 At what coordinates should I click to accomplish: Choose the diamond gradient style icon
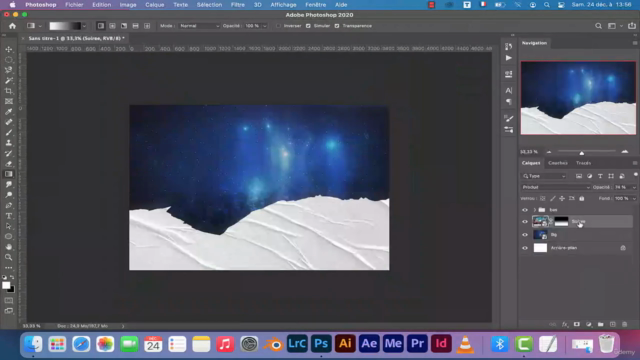point(147,26)
